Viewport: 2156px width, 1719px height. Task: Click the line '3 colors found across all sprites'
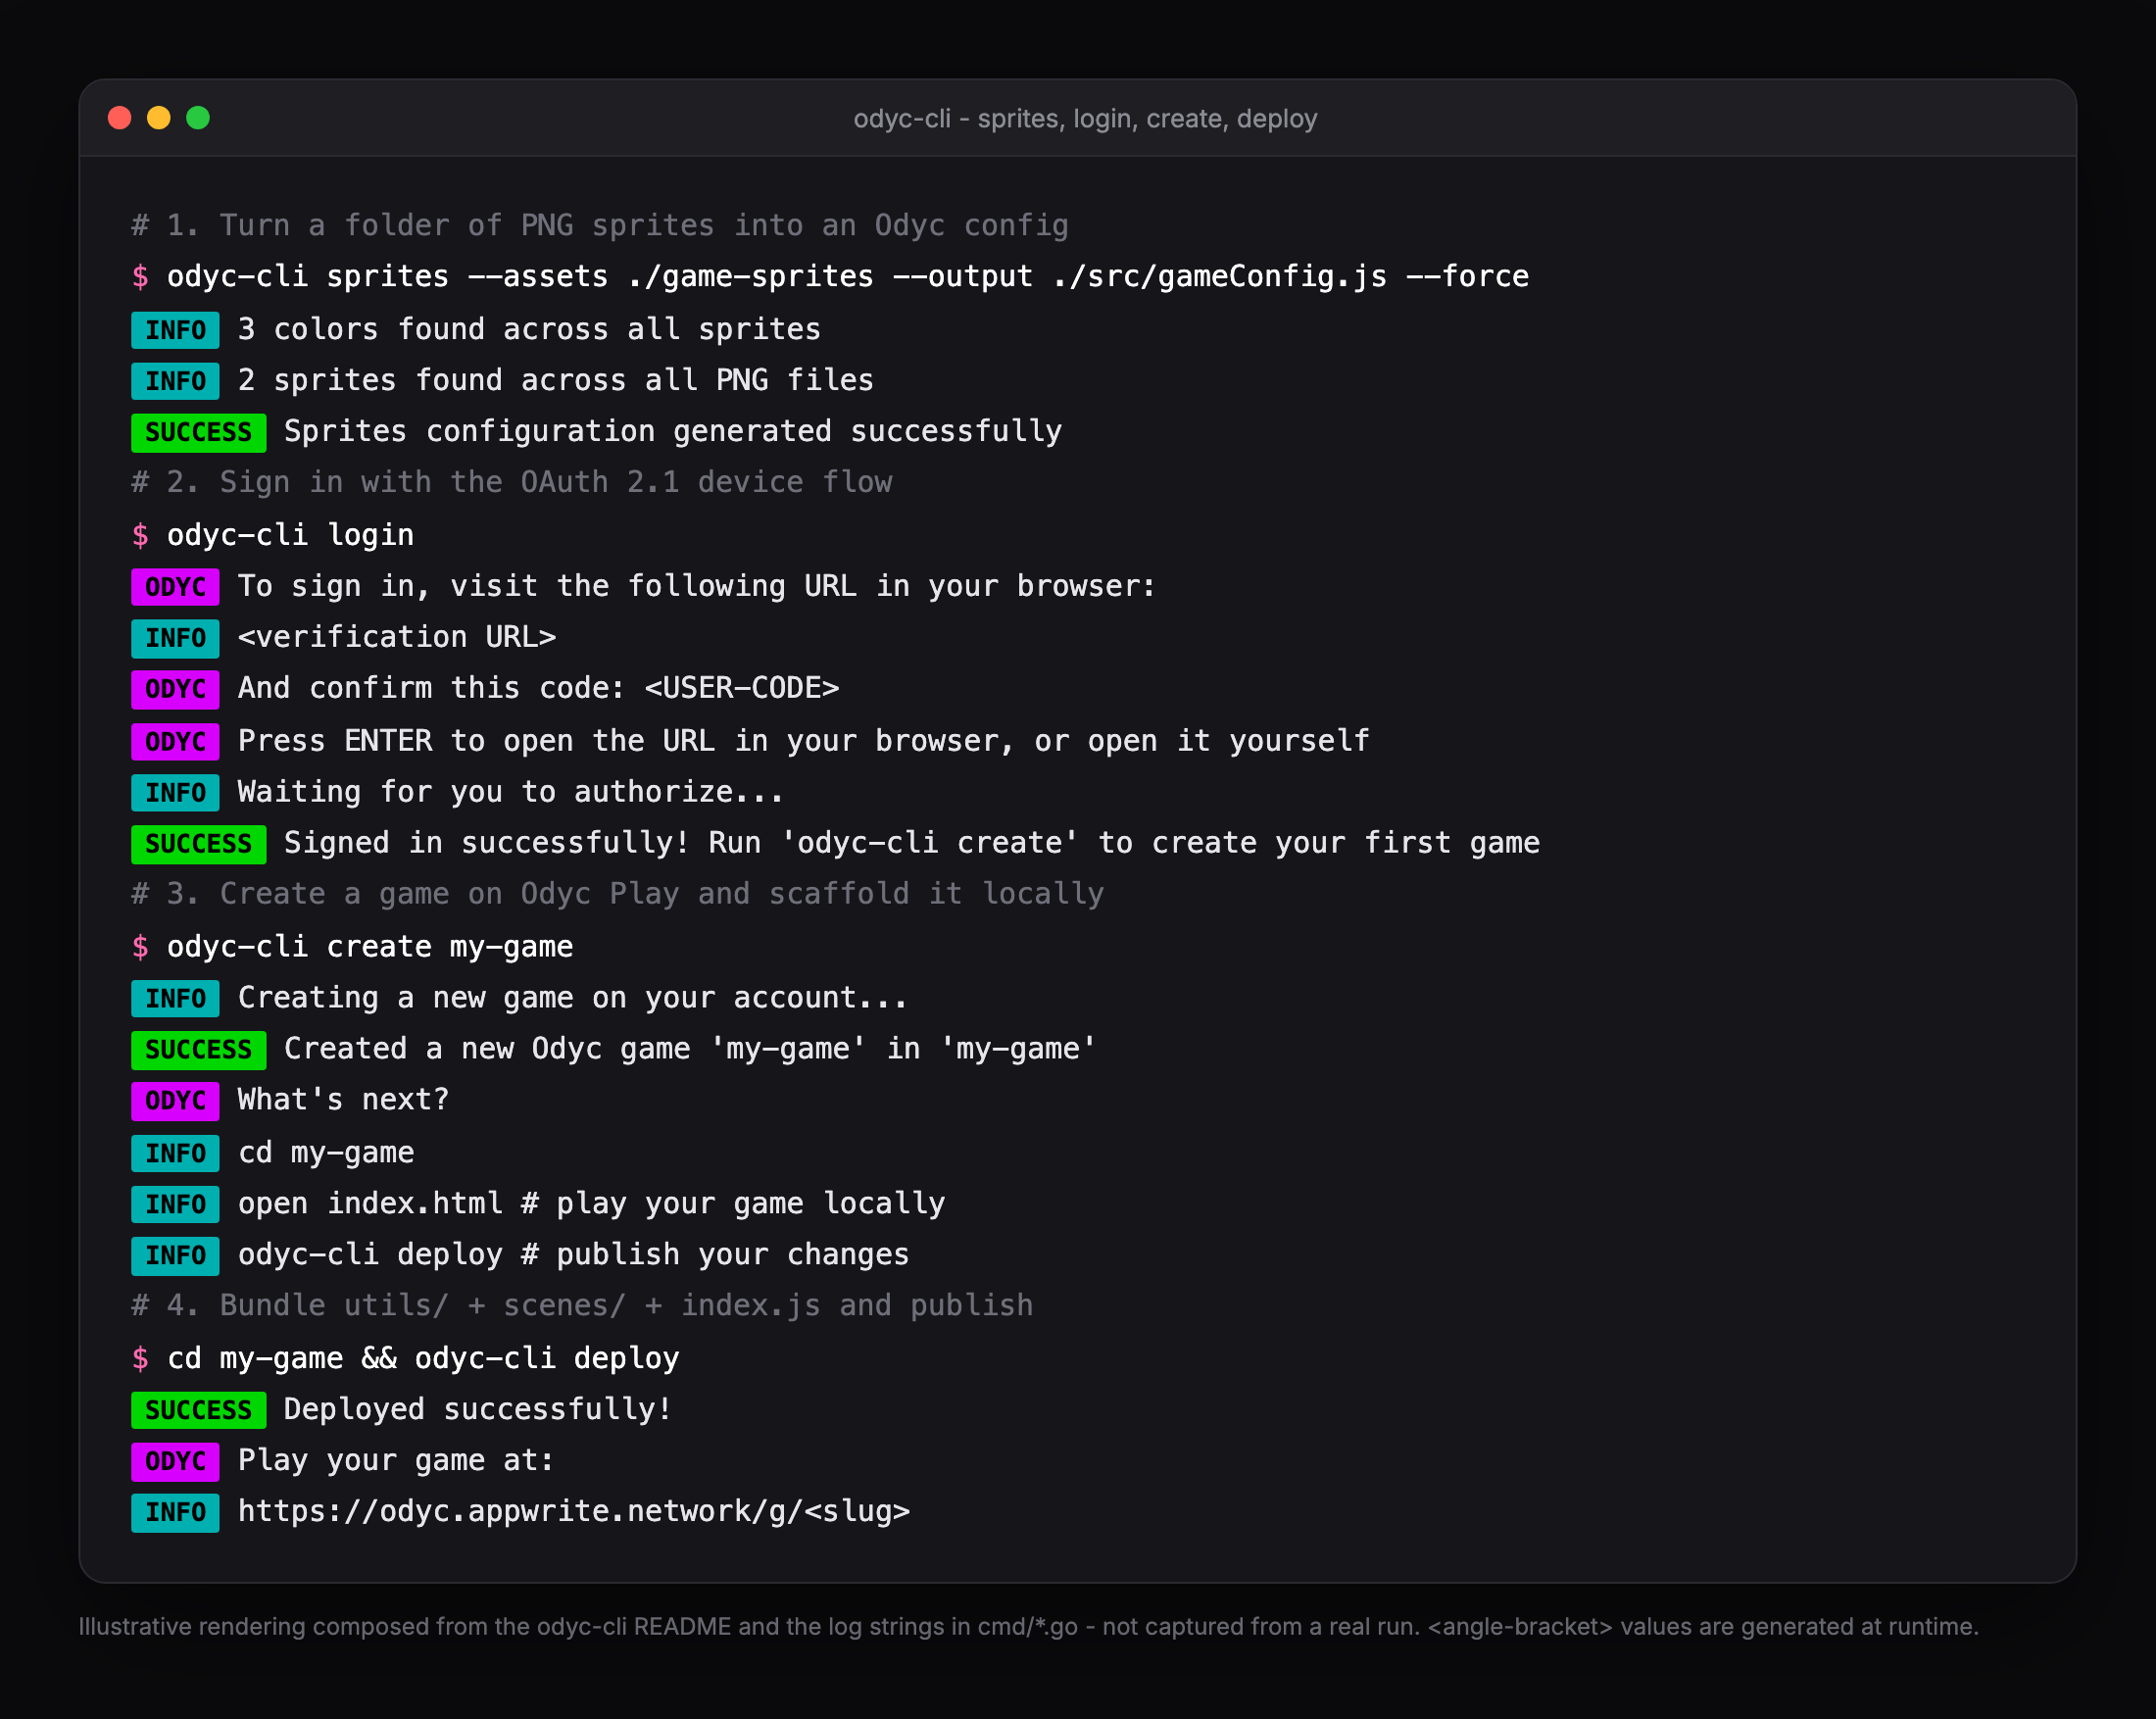click(529, 329)
